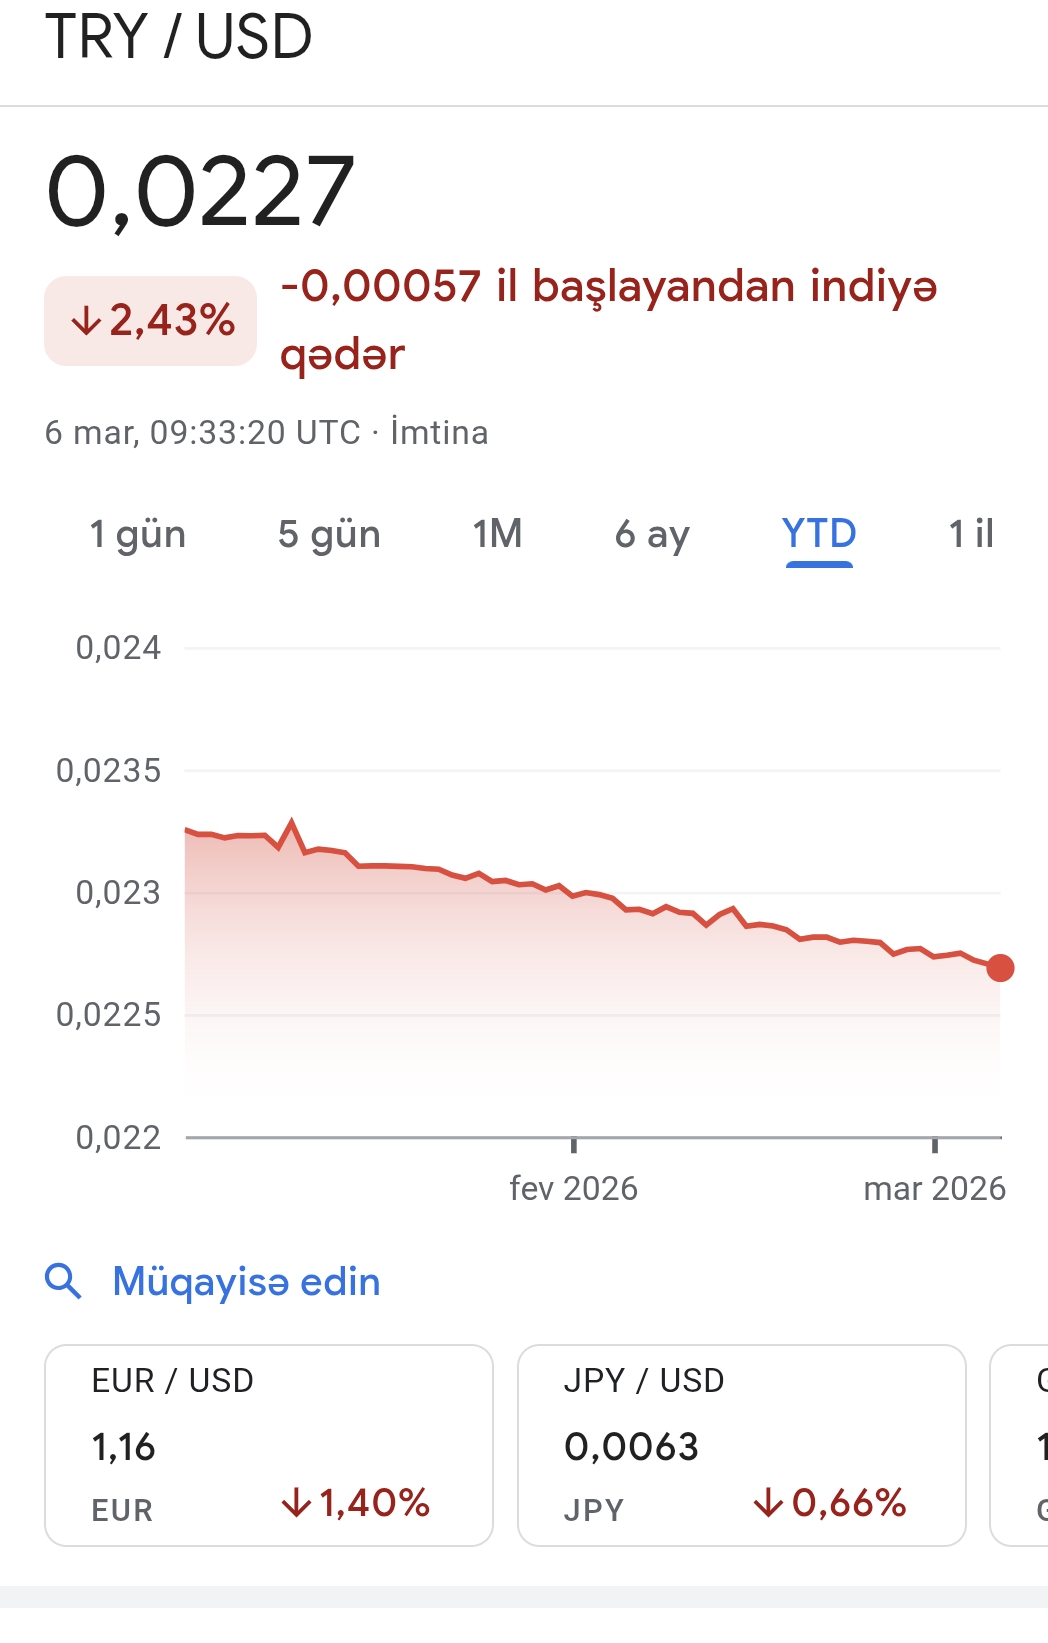Screen dimensions: 1048x1643
Task: Click the partially visible third currency card
Action: (1022, 1445)
